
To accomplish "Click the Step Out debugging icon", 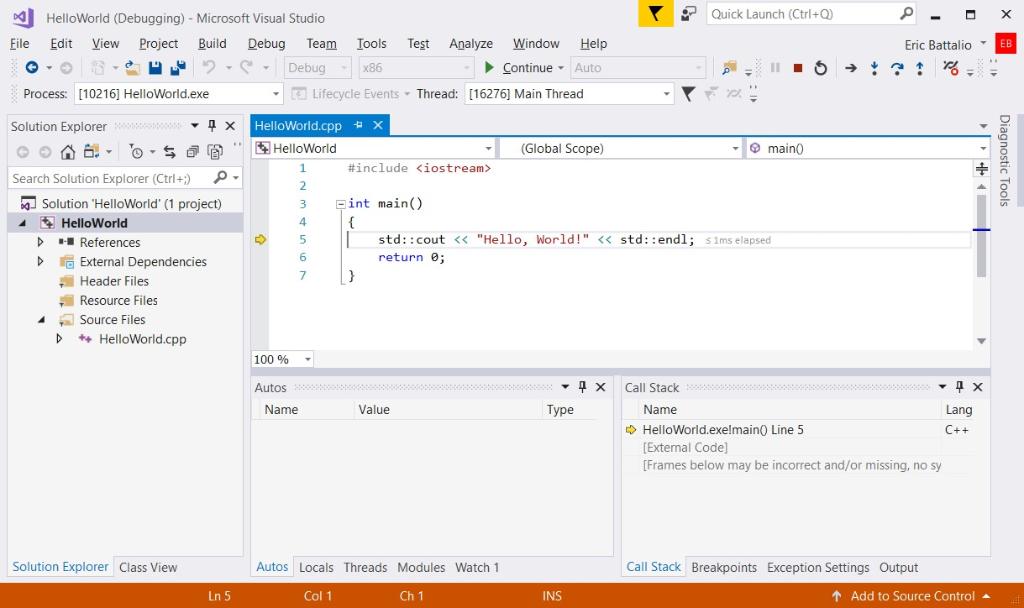I will 920,69.
